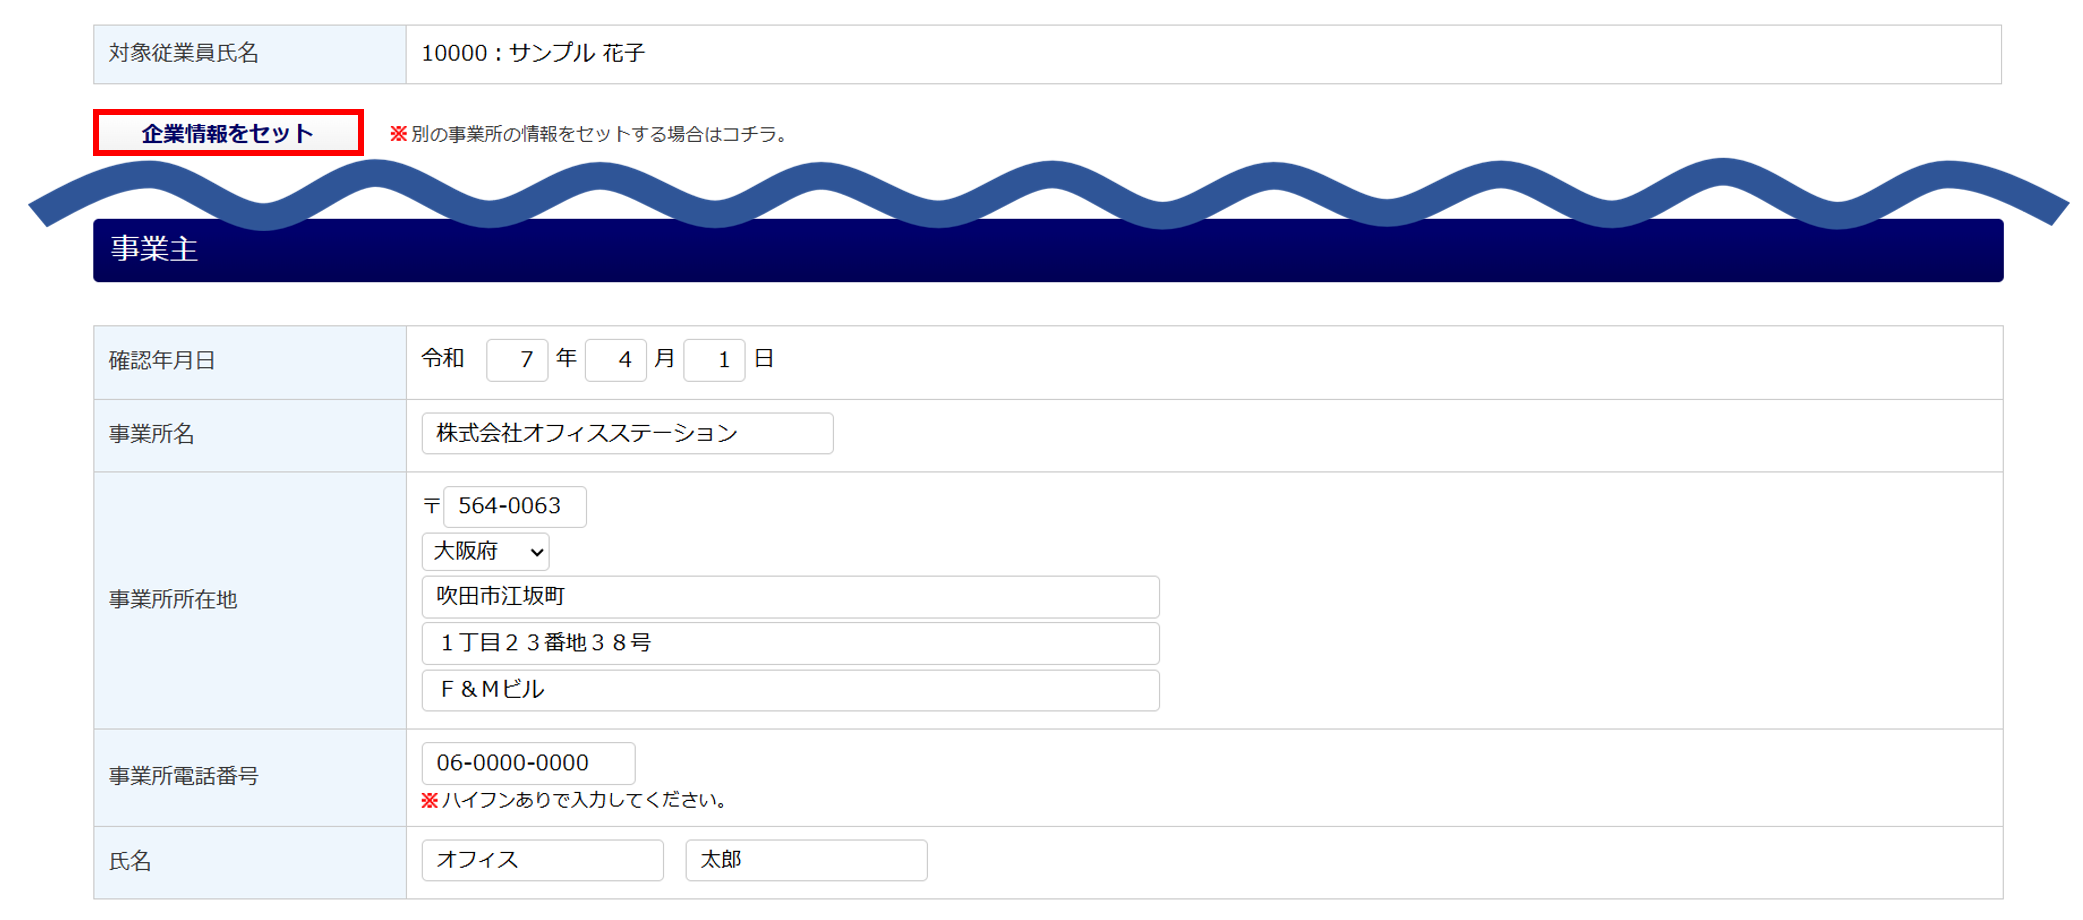Click the 事業所所在地 label cell
This screenshot has height=920, width=2083.
[173, 600]
